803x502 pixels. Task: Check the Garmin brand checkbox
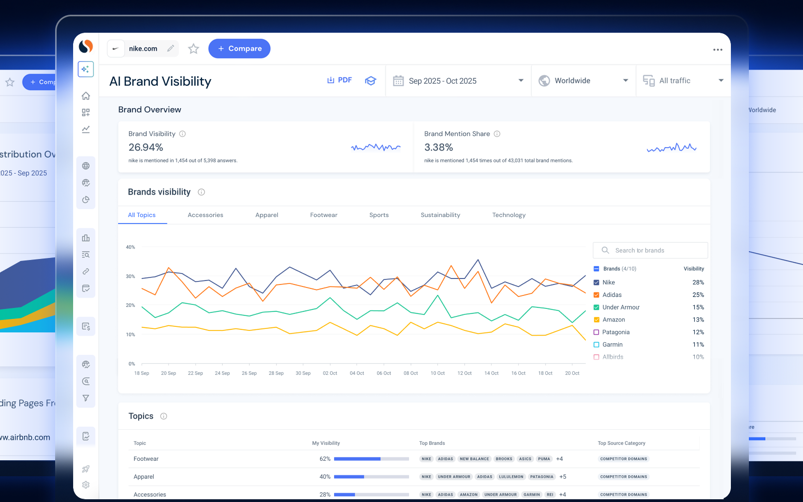(596, 345)
